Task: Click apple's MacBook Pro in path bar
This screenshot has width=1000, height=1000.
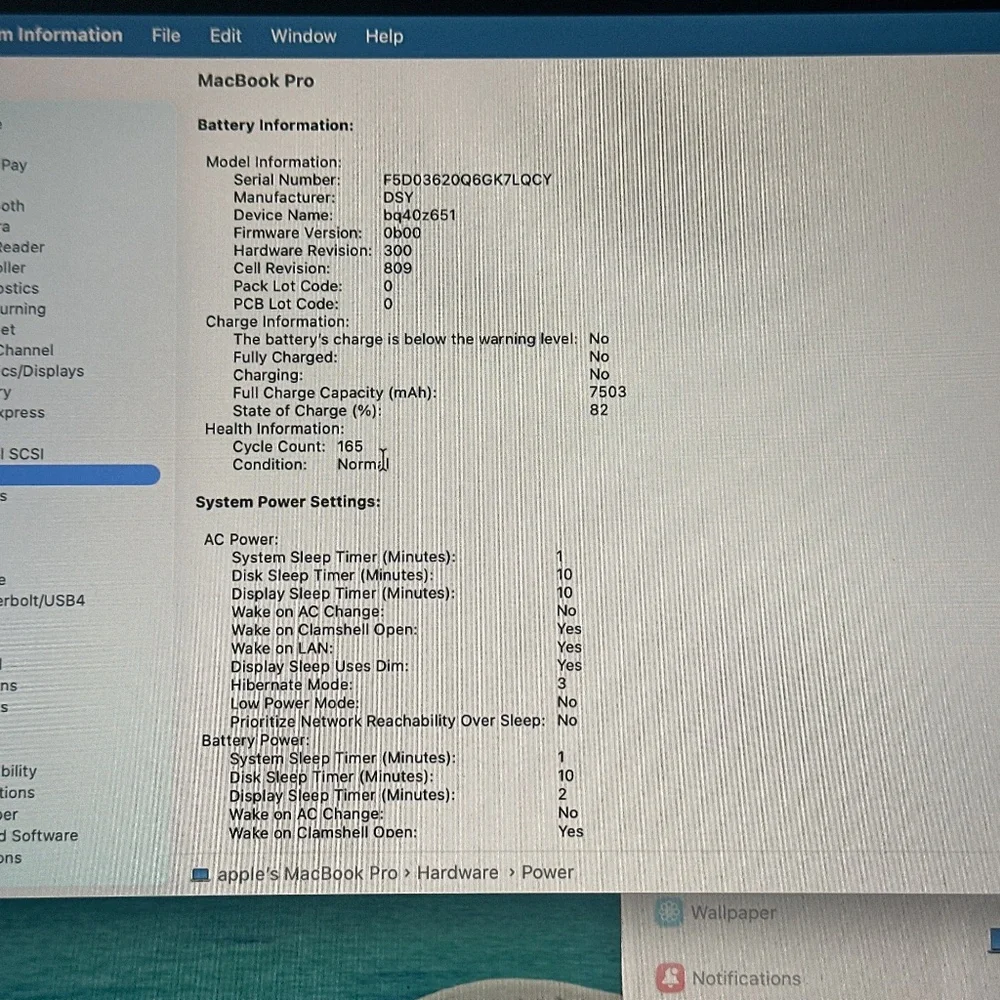Action: click(x=307, y=873)
